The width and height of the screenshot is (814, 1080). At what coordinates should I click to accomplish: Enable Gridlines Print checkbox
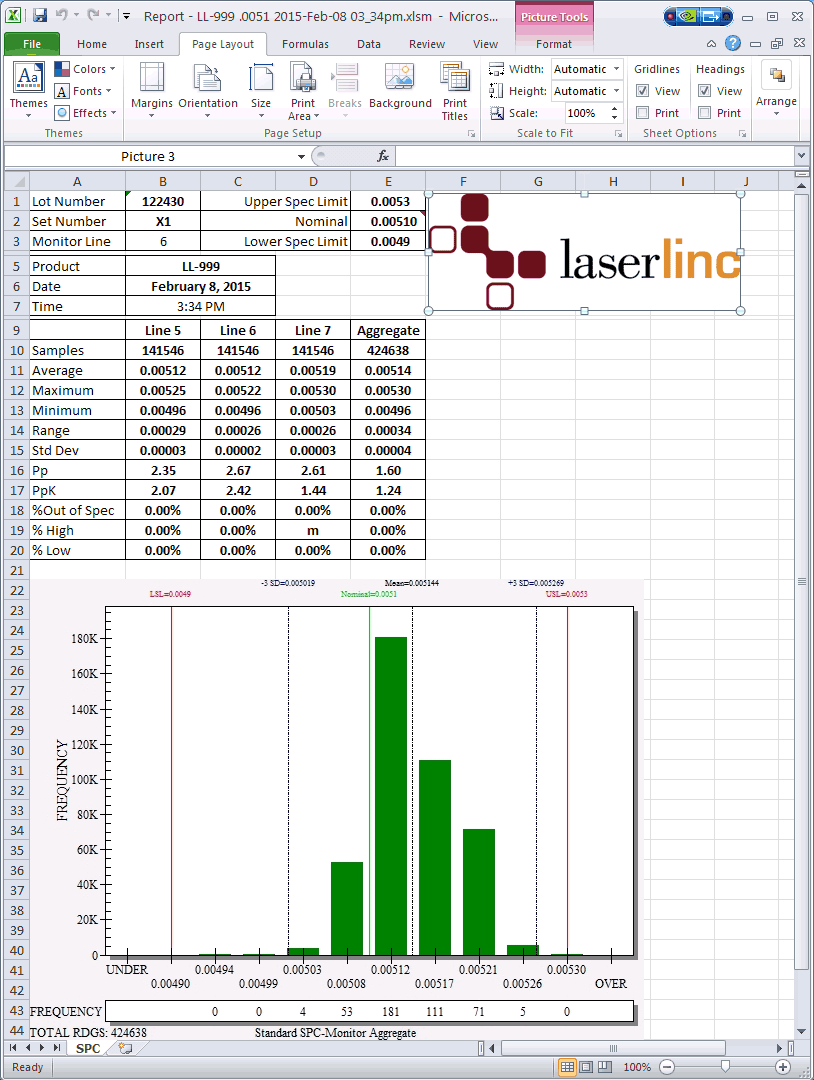643,113
